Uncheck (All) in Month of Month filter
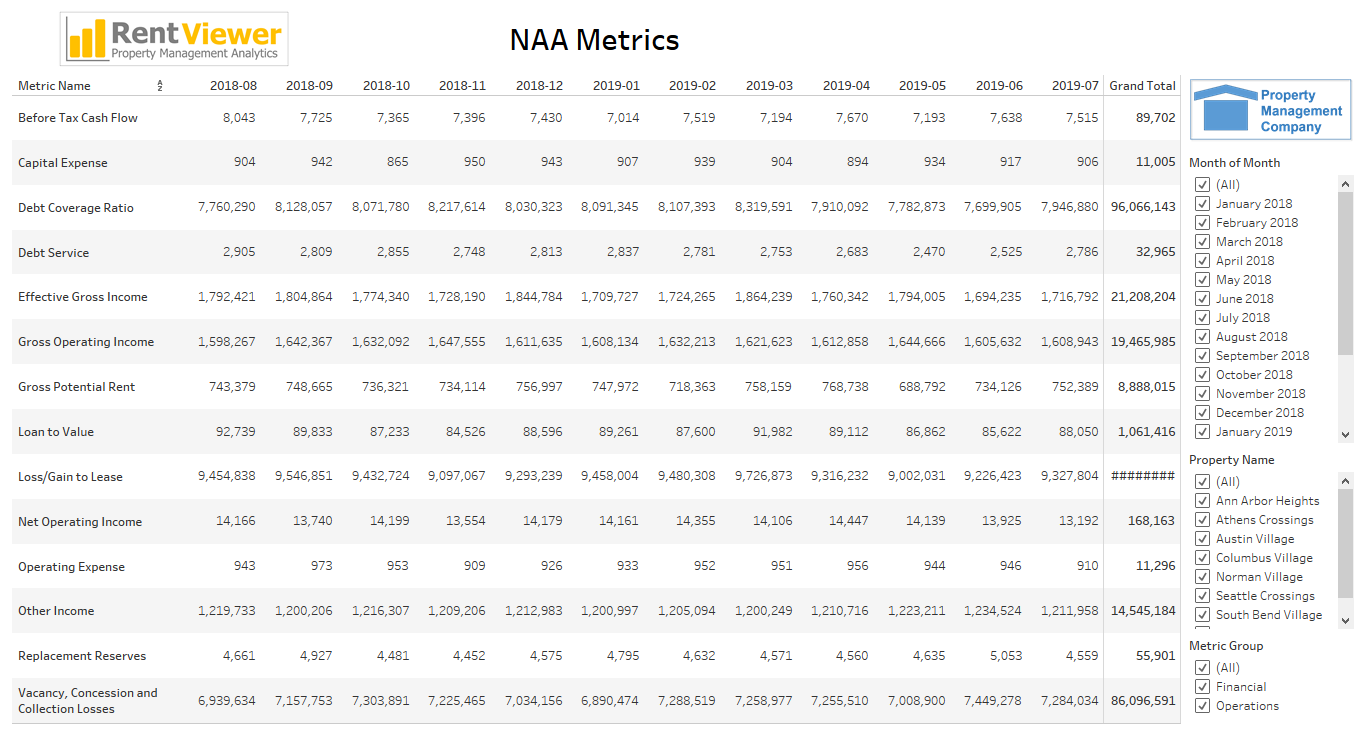Image resolution: width=1365 pixels, height=736 pixels. coord(1202,184)
